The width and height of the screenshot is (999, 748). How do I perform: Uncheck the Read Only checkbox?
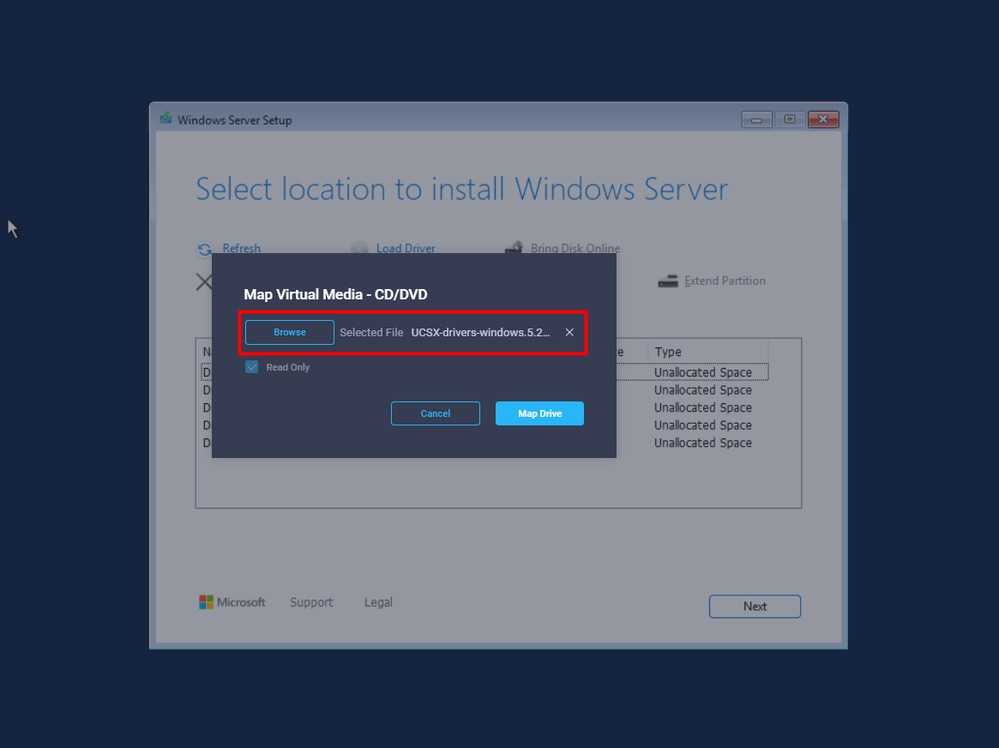pos(251,367)
